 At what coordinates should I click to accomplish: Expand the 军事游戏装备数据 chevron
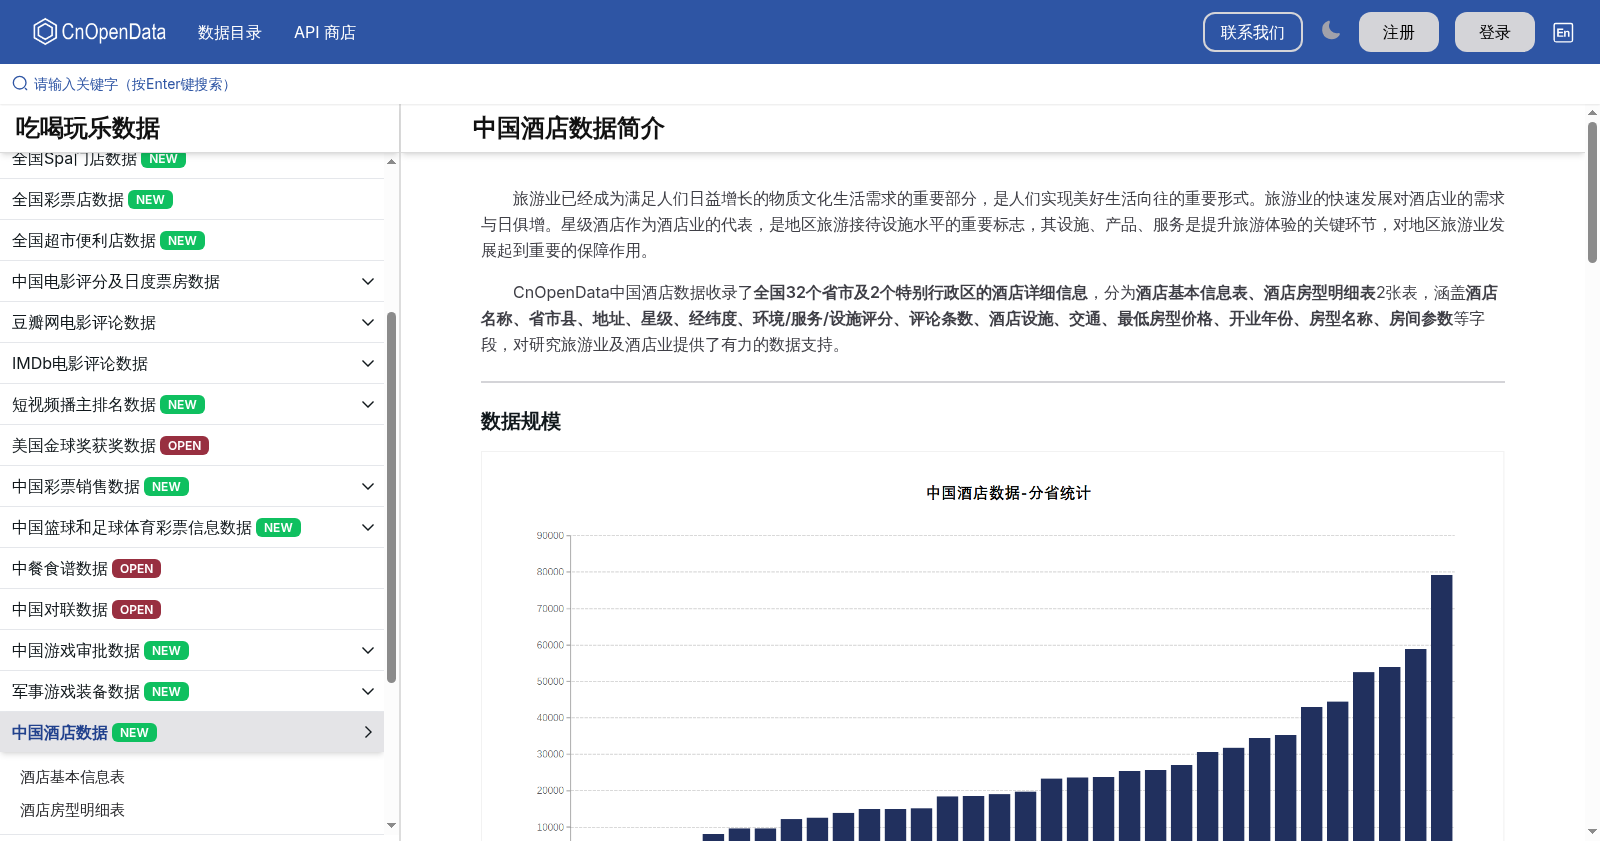(368, 691)
